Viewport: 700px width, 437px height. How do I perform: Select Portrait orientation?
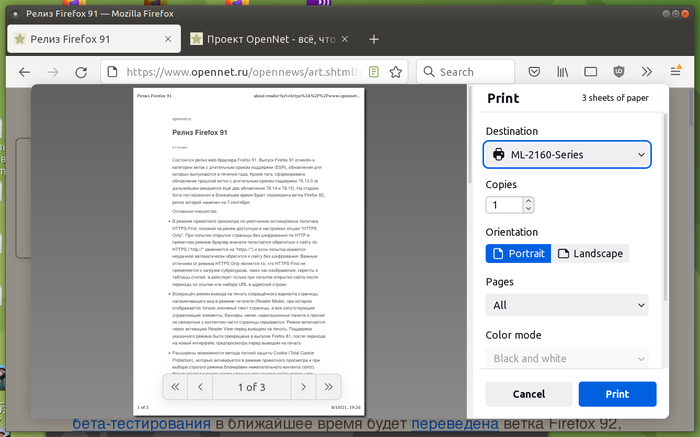pyautogui.click(x=518, y=254)
